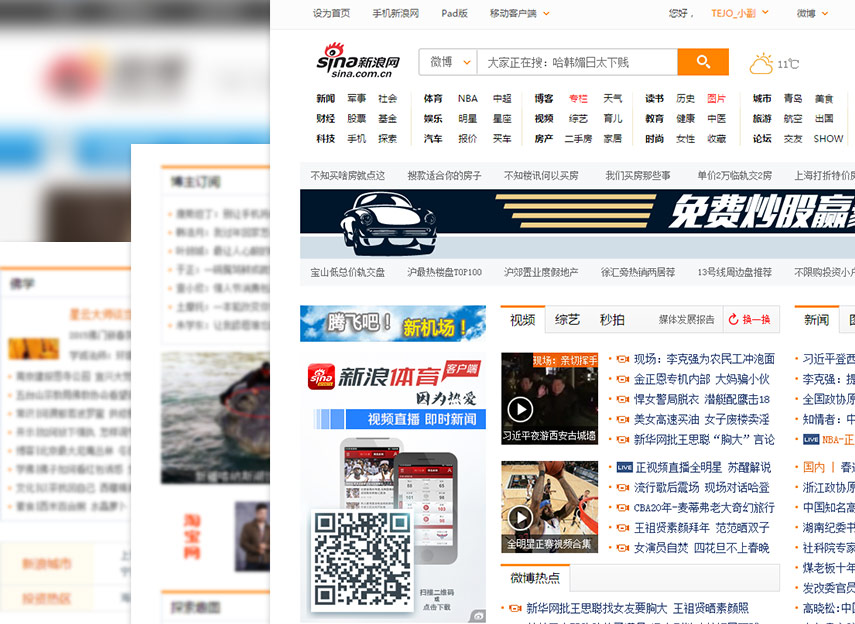Open 论坛 navigation link

tap(762, 139)
